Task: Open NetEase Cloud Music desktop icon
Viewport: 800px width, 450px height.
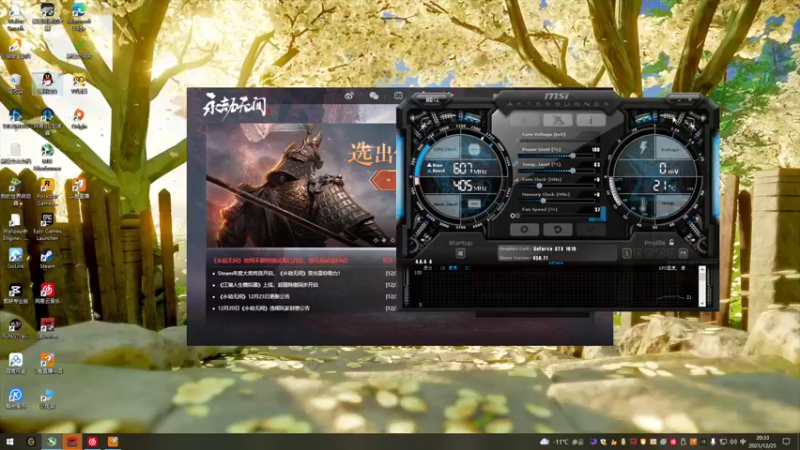Action: coord(47,294)
